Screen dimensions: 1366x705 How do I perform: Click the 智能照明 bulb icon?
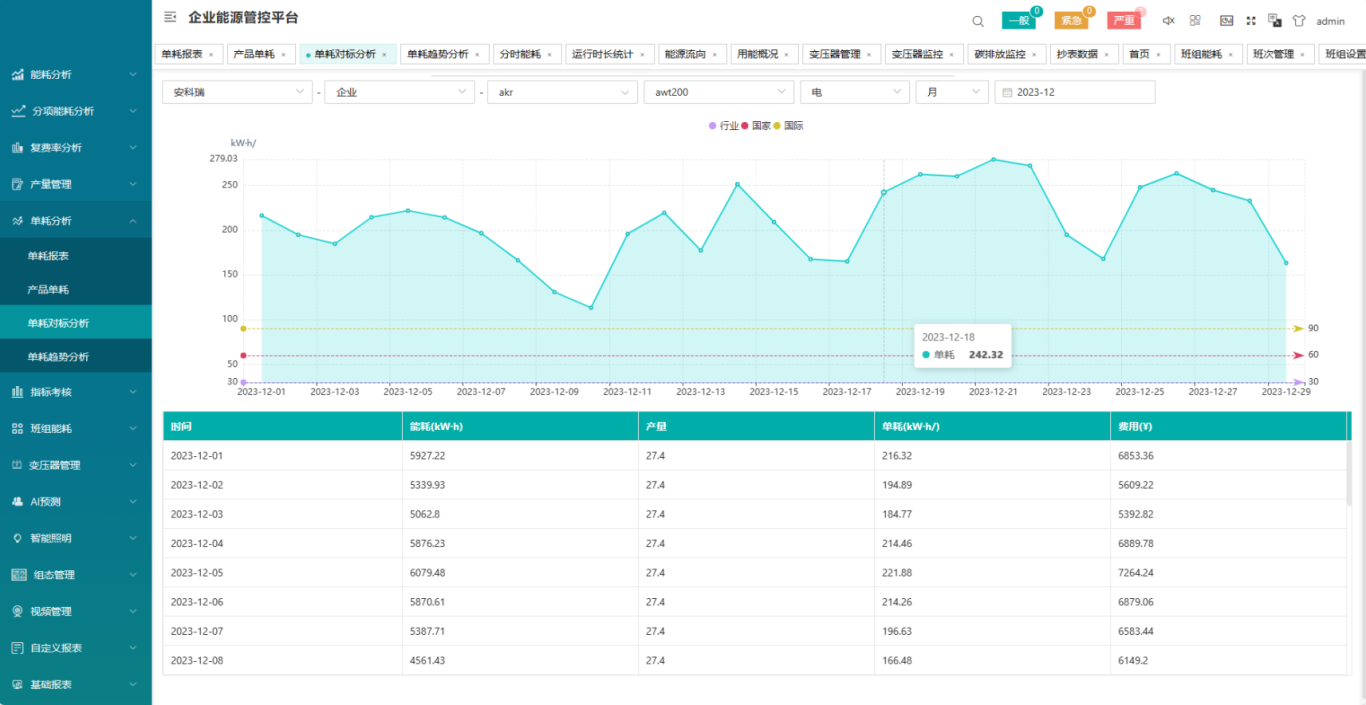tap(17, 538)
